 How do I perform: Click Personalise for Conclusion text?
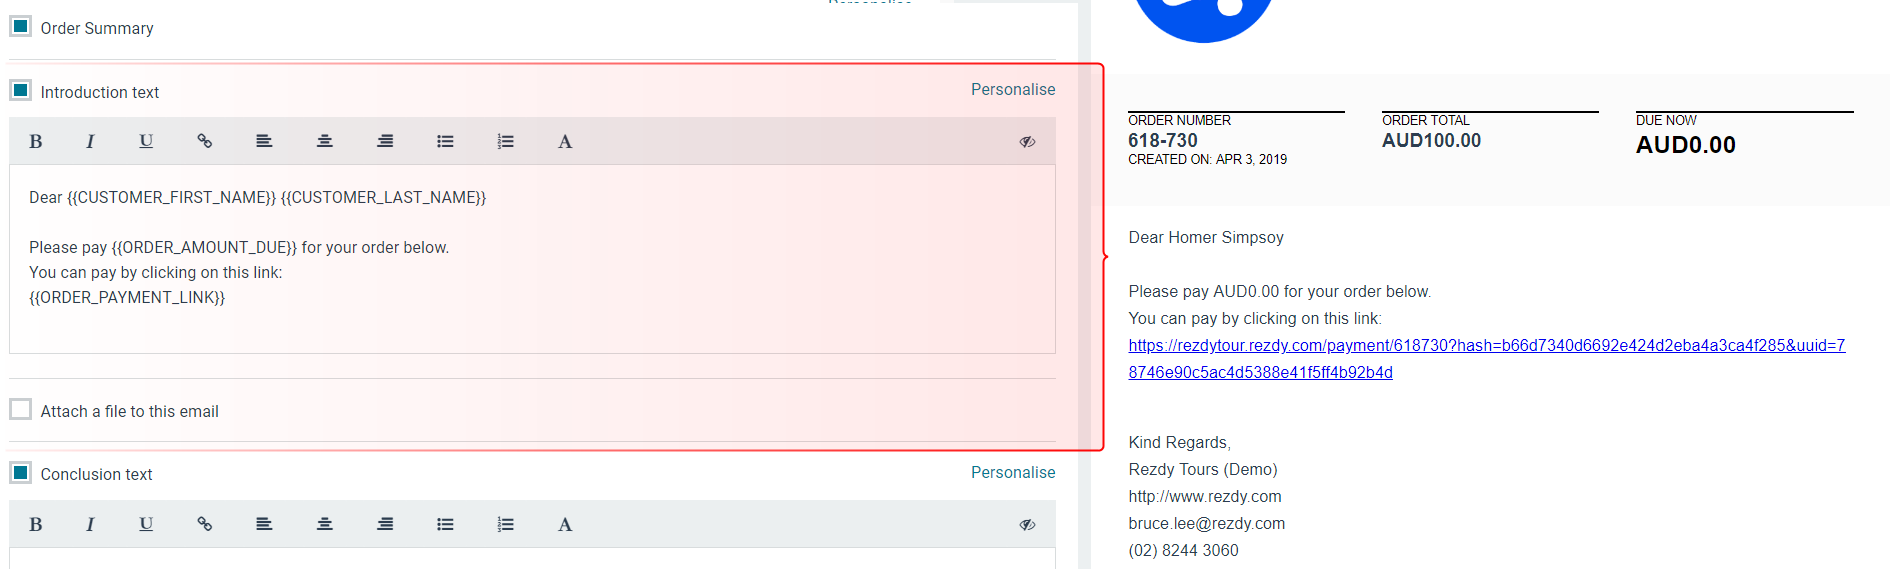tap(1013, 472)
